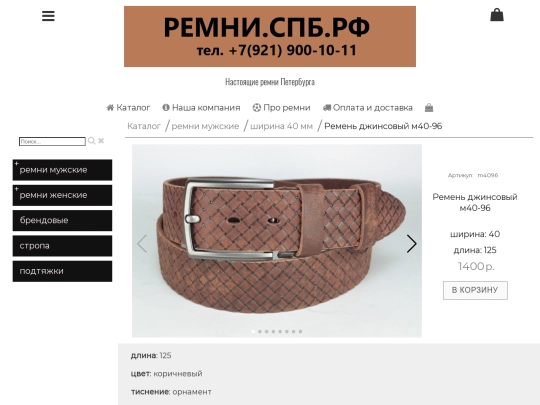Show previous belt photo with left arrow
540x405 pixels.
(142, 244)
